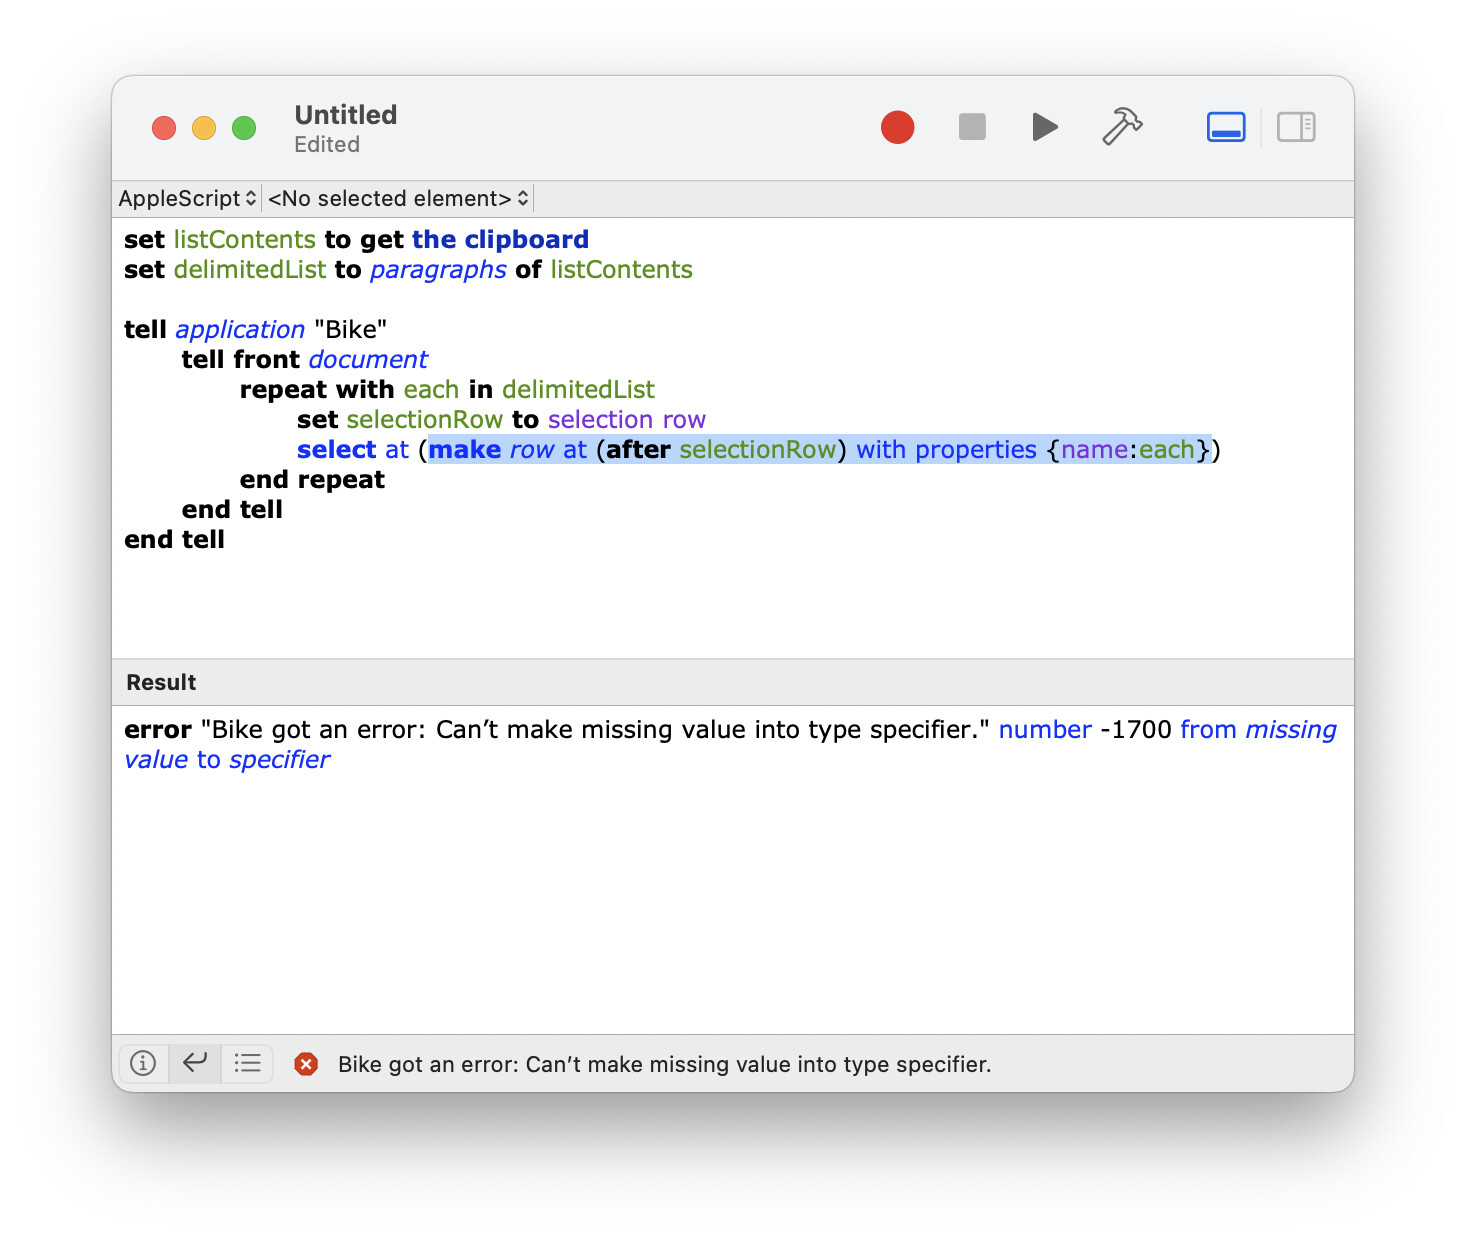Run the script with play button
The image size is (1466, 1240).
(1045, 127)
